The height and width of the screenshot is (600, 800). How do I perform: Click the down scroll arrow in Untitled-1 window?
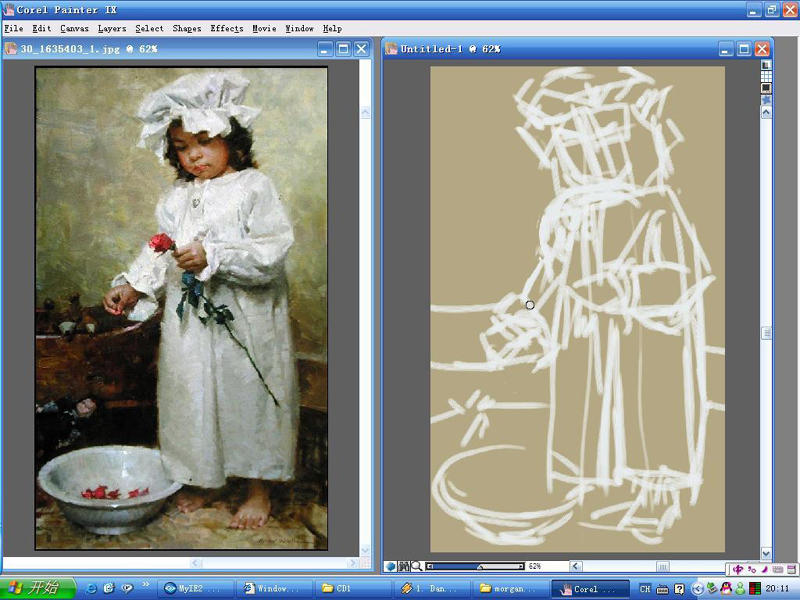click(x=766, y=554)
